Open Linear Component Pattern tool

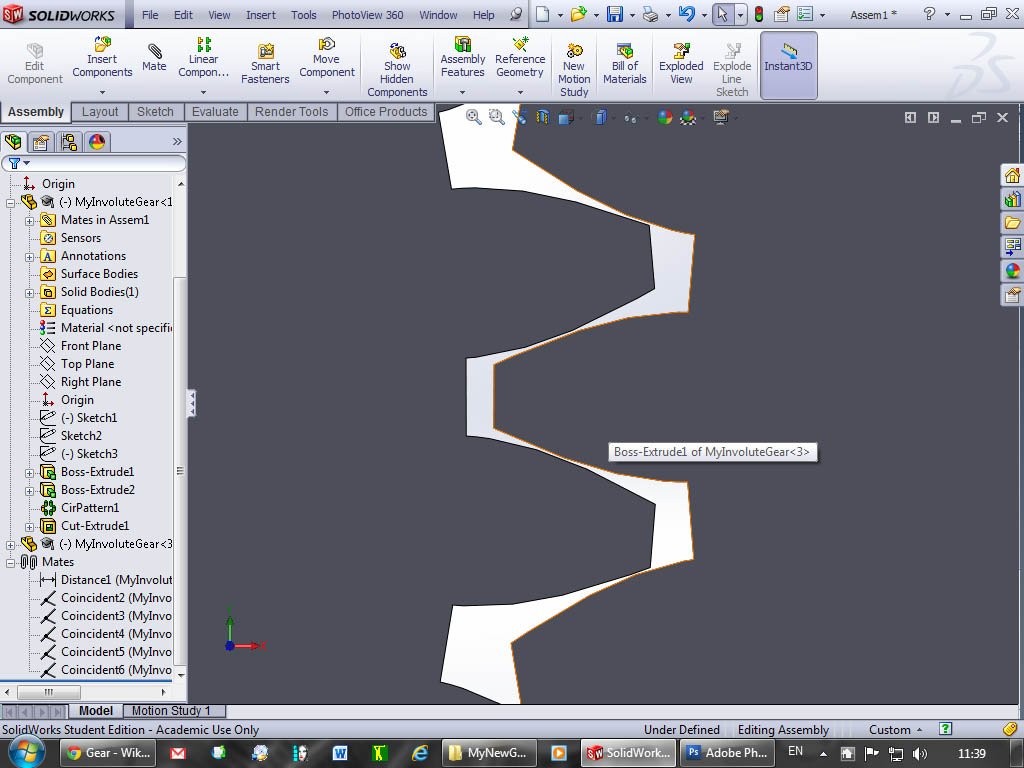tap(204, 59)
